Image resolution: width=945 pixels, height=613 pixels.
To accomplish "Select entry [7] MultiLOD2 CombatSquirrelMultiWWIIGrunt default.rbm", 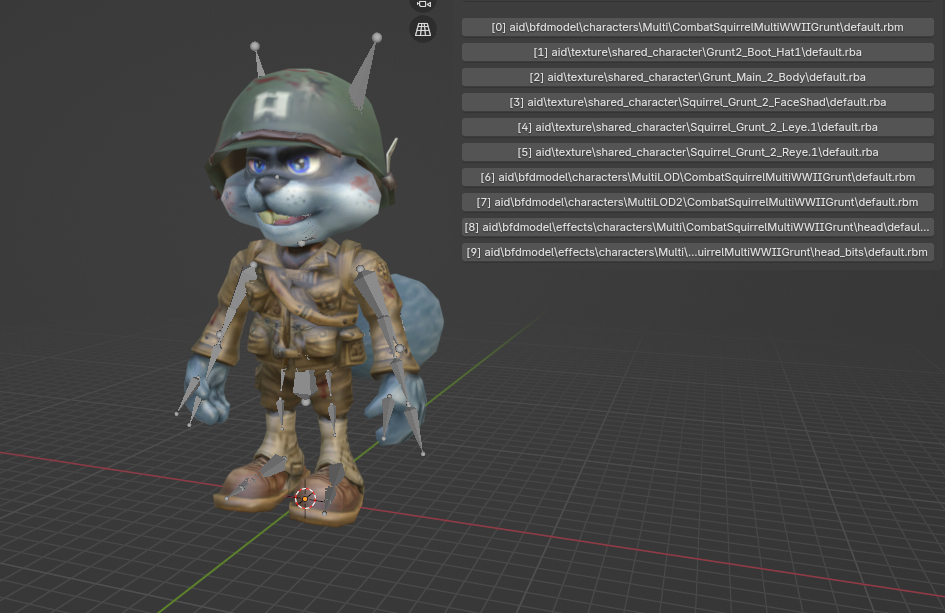I will point(697,202).
